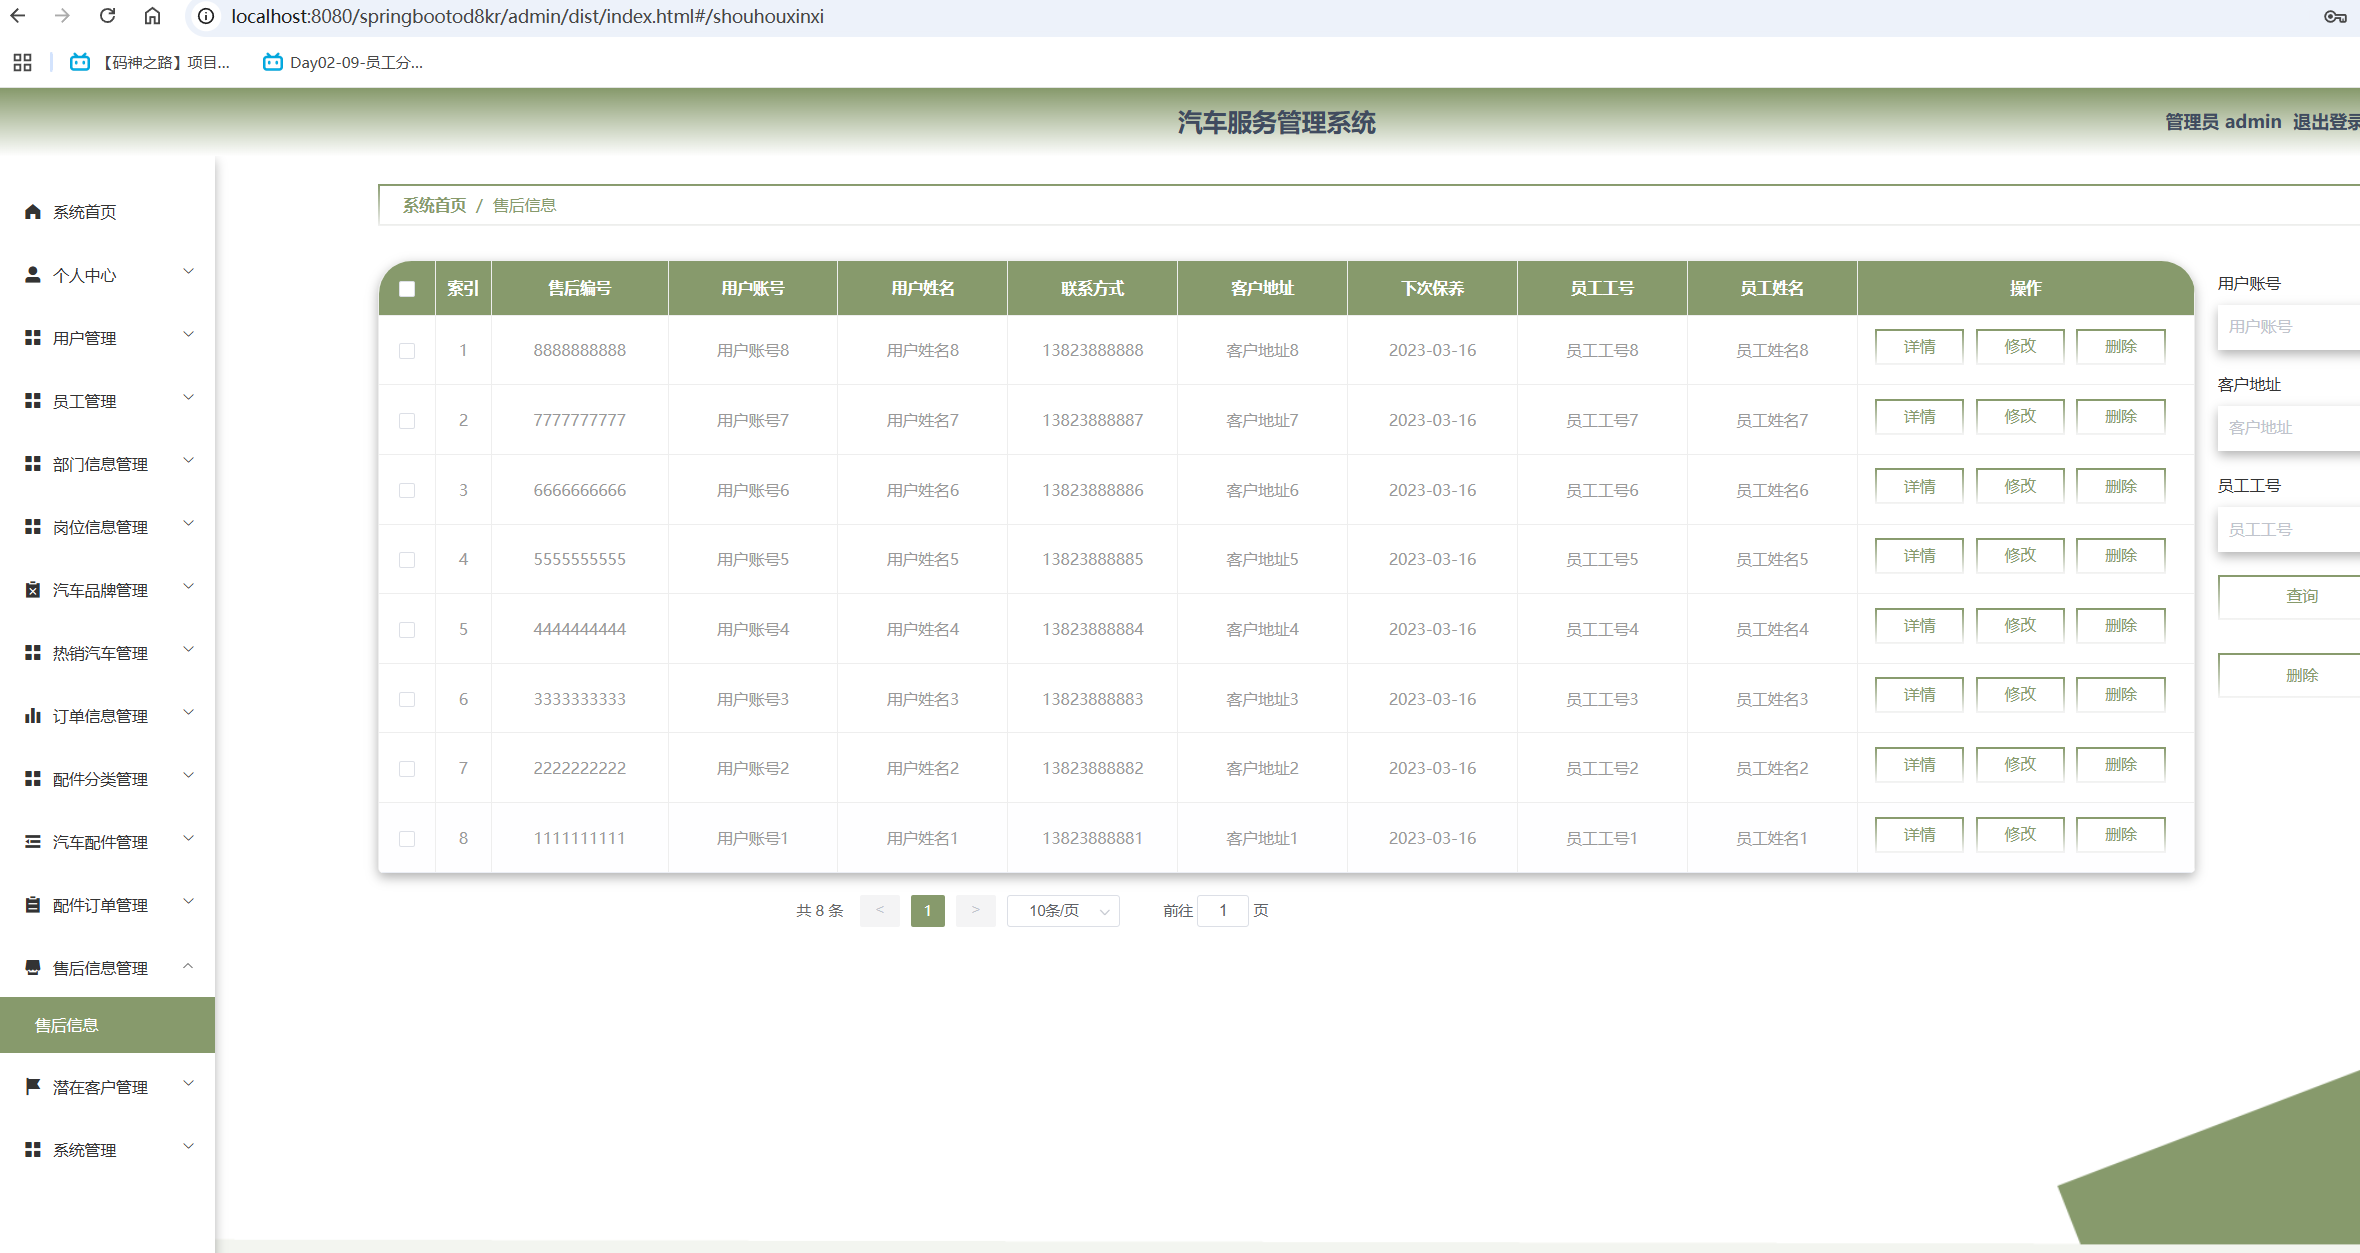Viewport: 2360px width, 1253px height.
Task: Collapse the 售后信息管理 chevron
Action: point(188,965)
